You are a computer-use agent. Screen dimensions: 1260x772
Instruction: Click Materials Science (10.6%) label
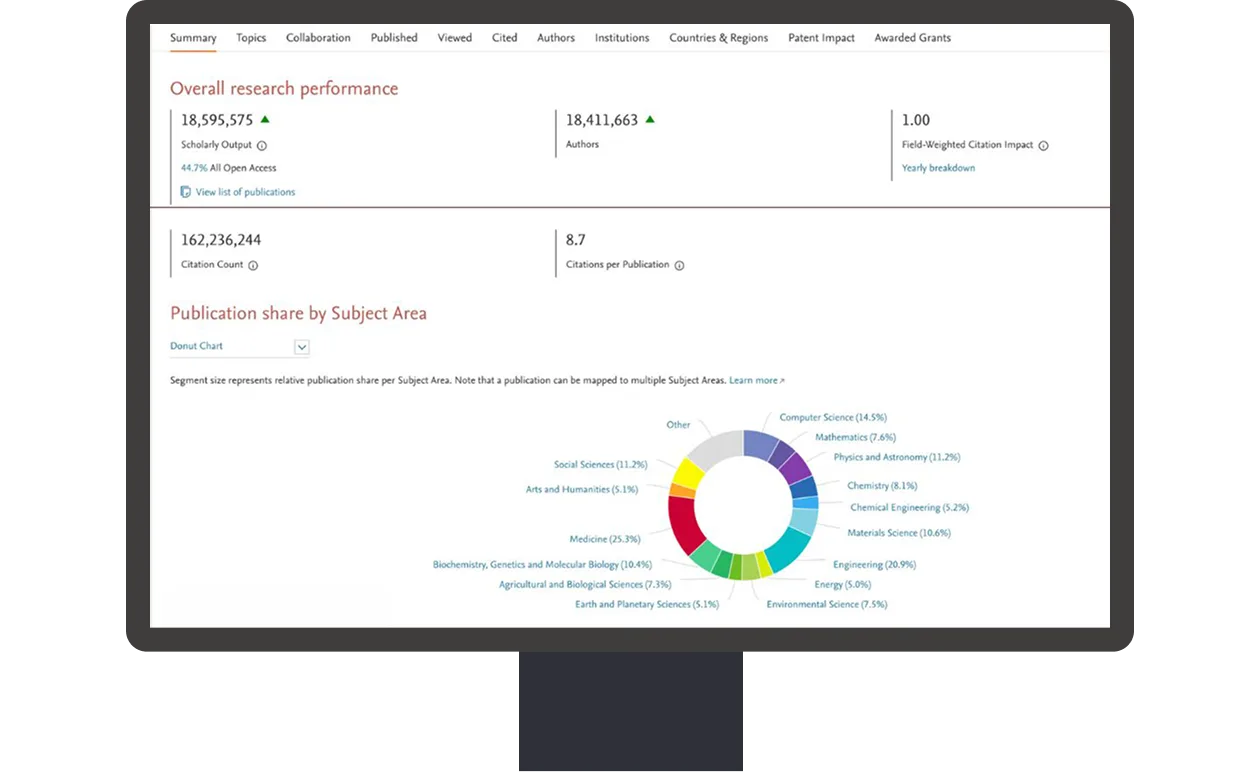(899, 533)
